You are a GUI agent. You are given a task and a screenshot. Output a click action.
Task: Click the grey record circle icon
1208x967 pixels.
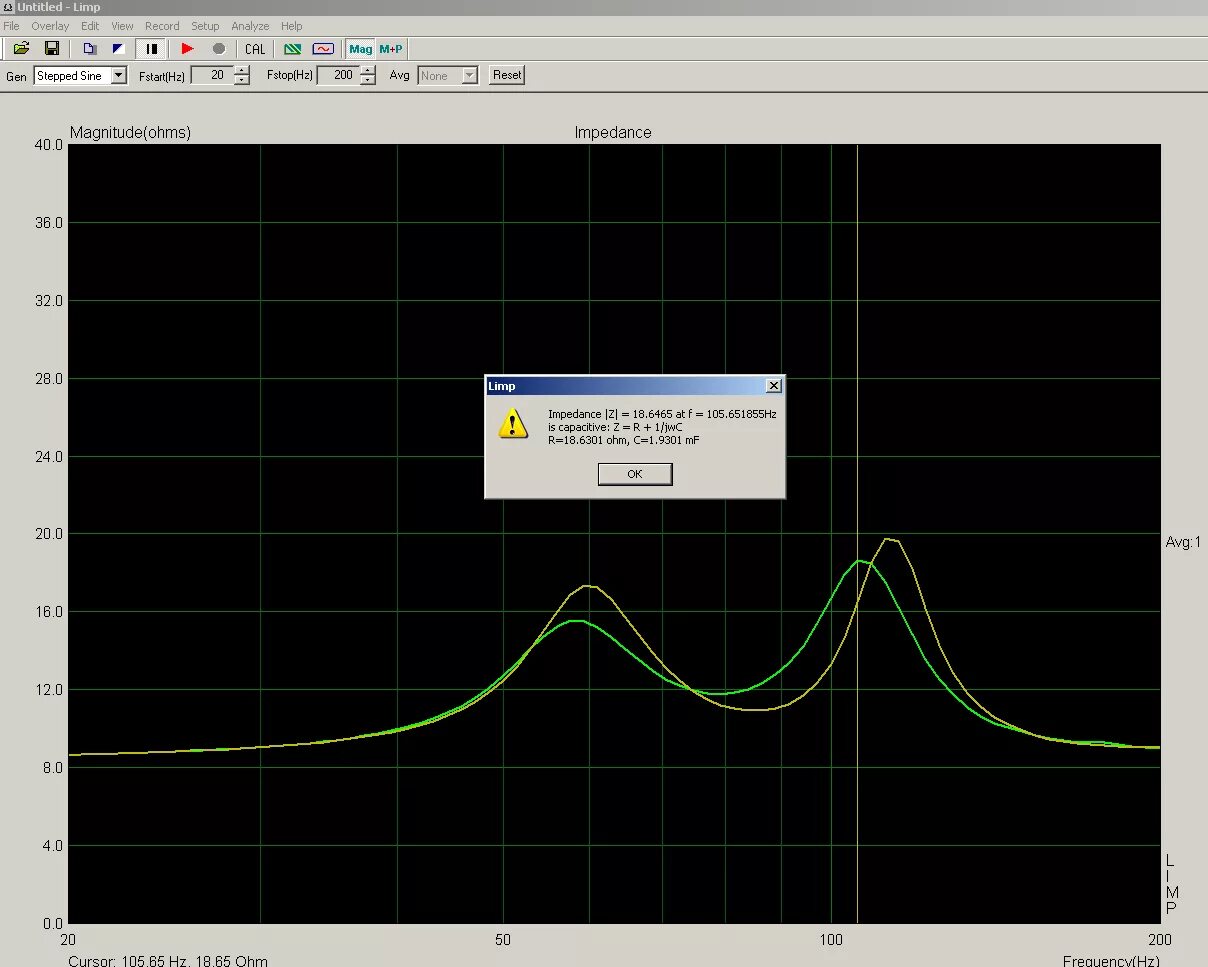pyautogui.click(x=218, y=48)
